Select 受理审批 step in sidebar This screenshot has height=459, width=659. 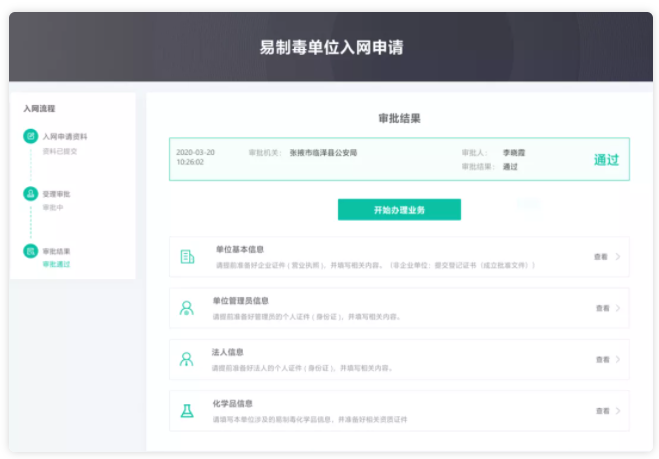click(x=57, y=193)
